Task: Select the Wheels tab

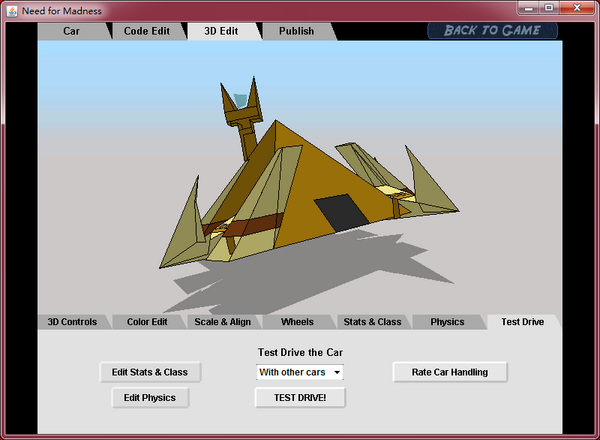Action: point(297,322)
